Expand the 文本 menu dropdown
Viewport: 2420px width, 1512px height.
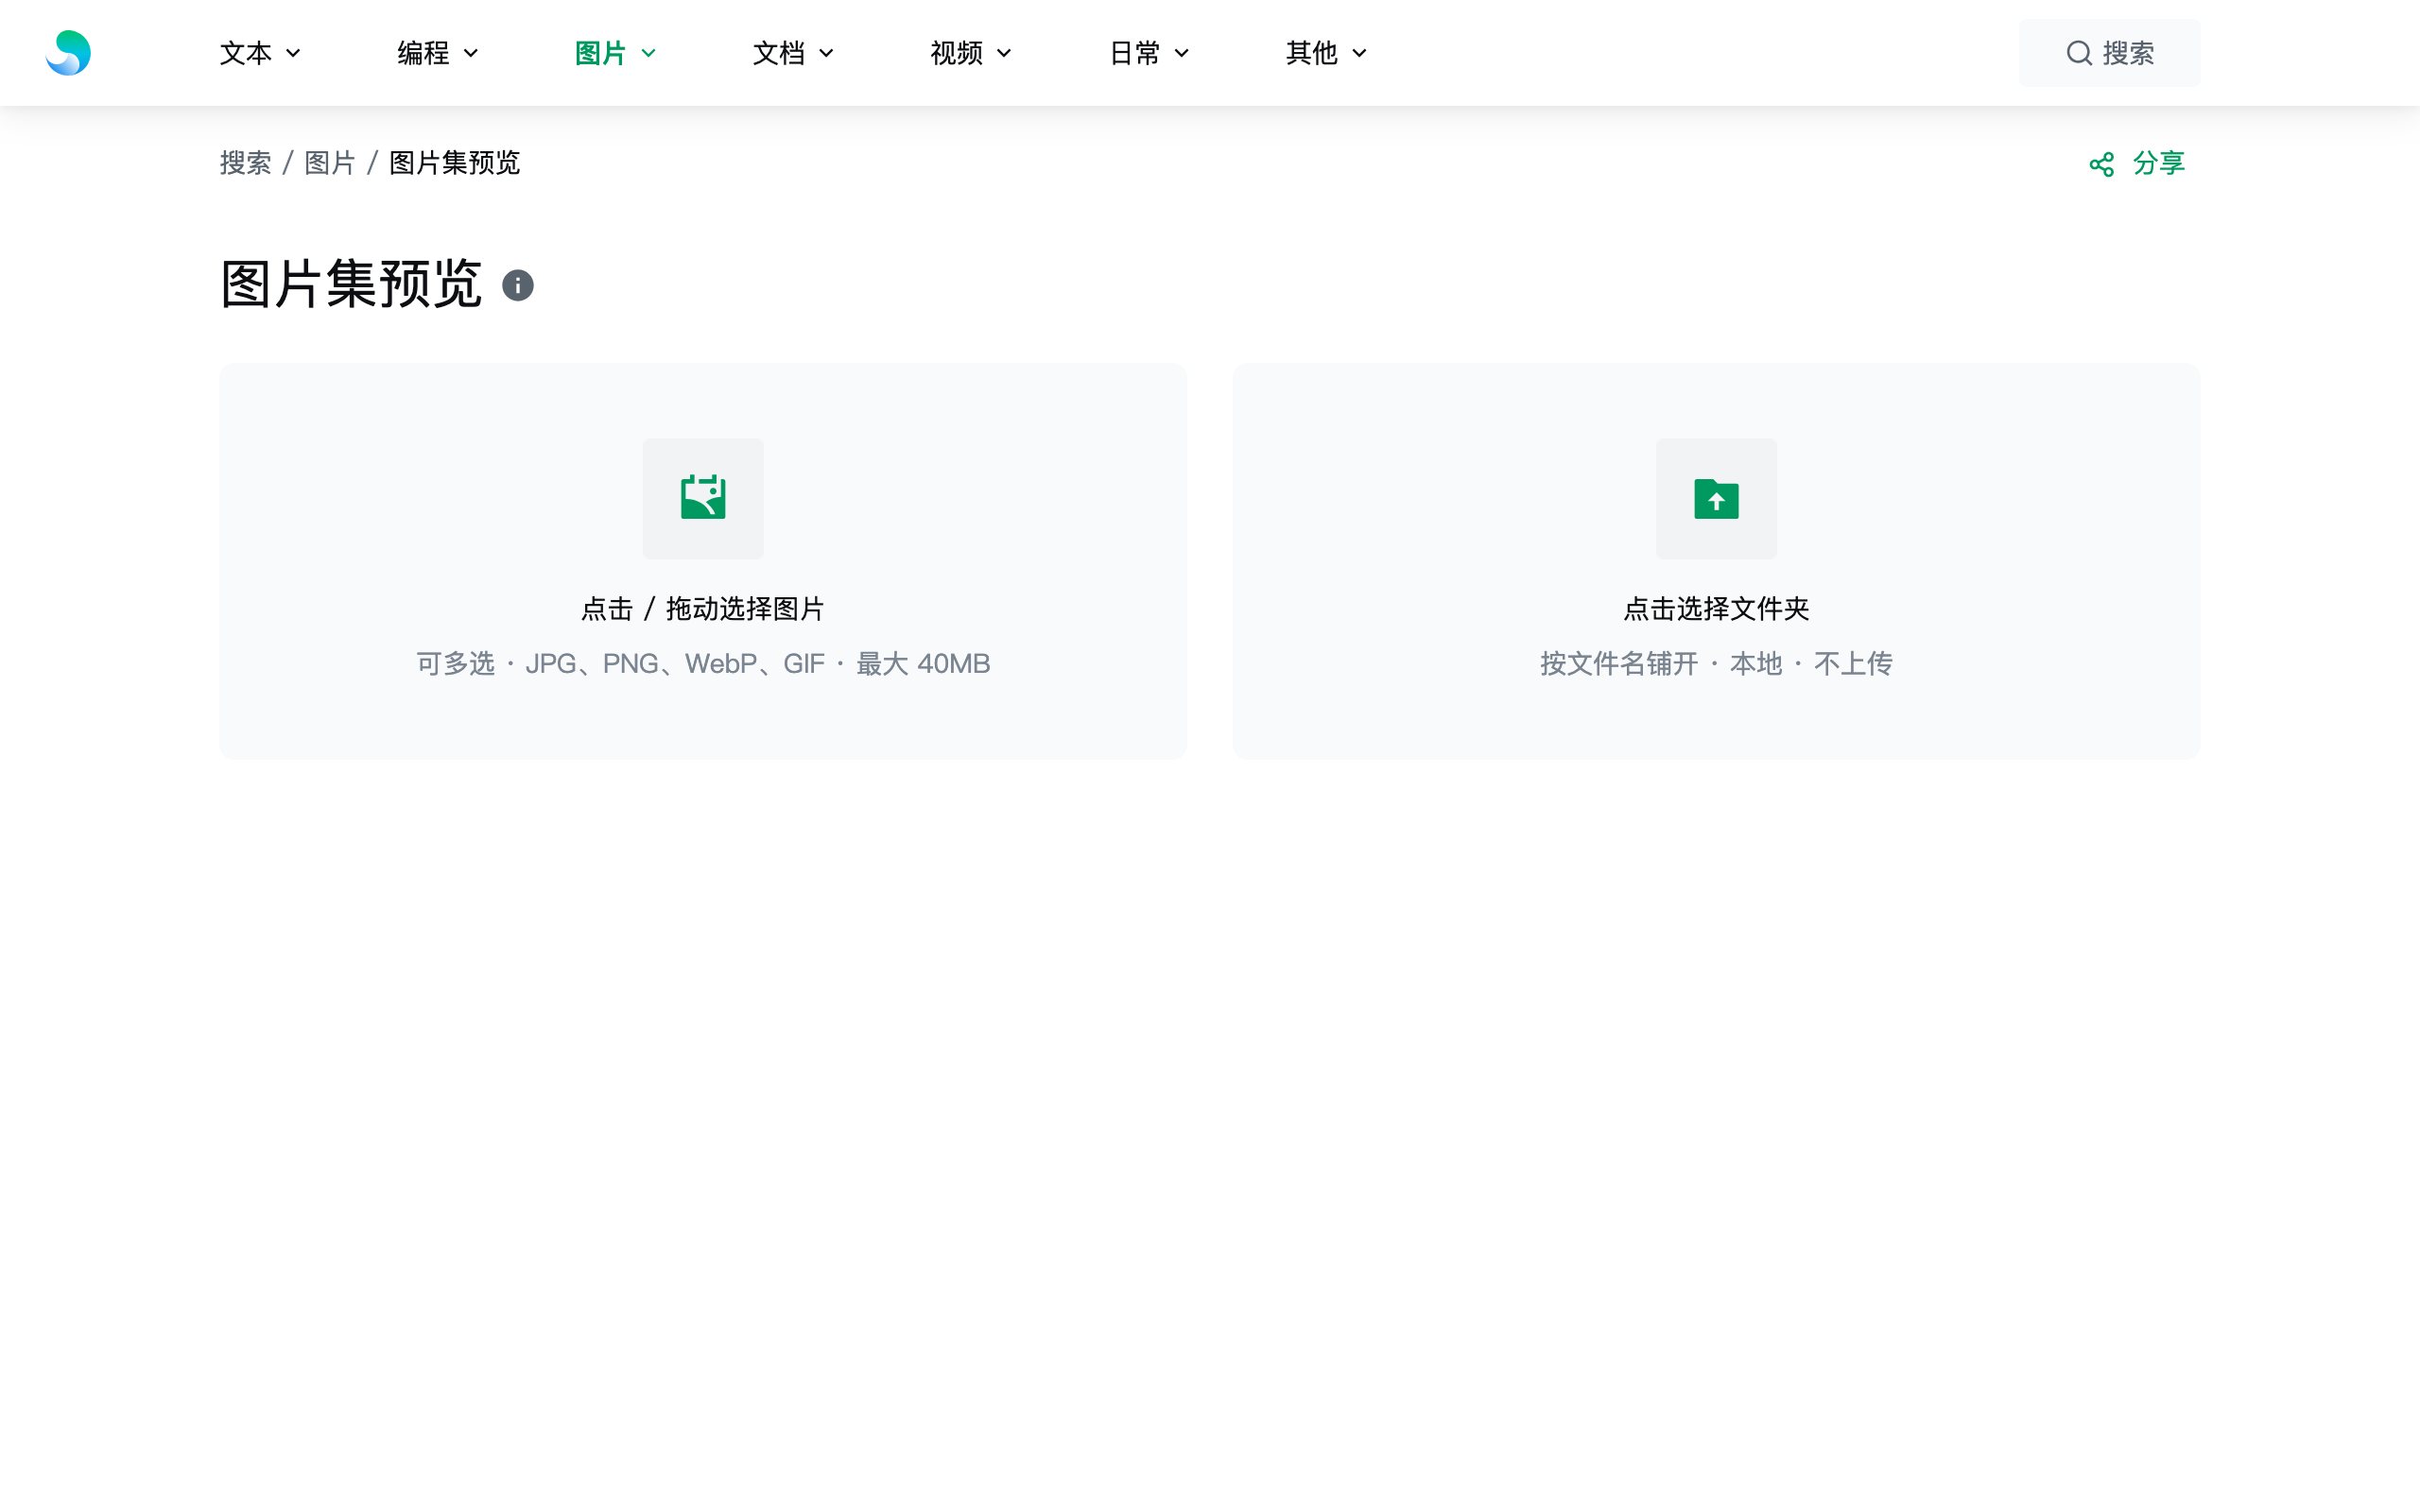coord(260,53)
